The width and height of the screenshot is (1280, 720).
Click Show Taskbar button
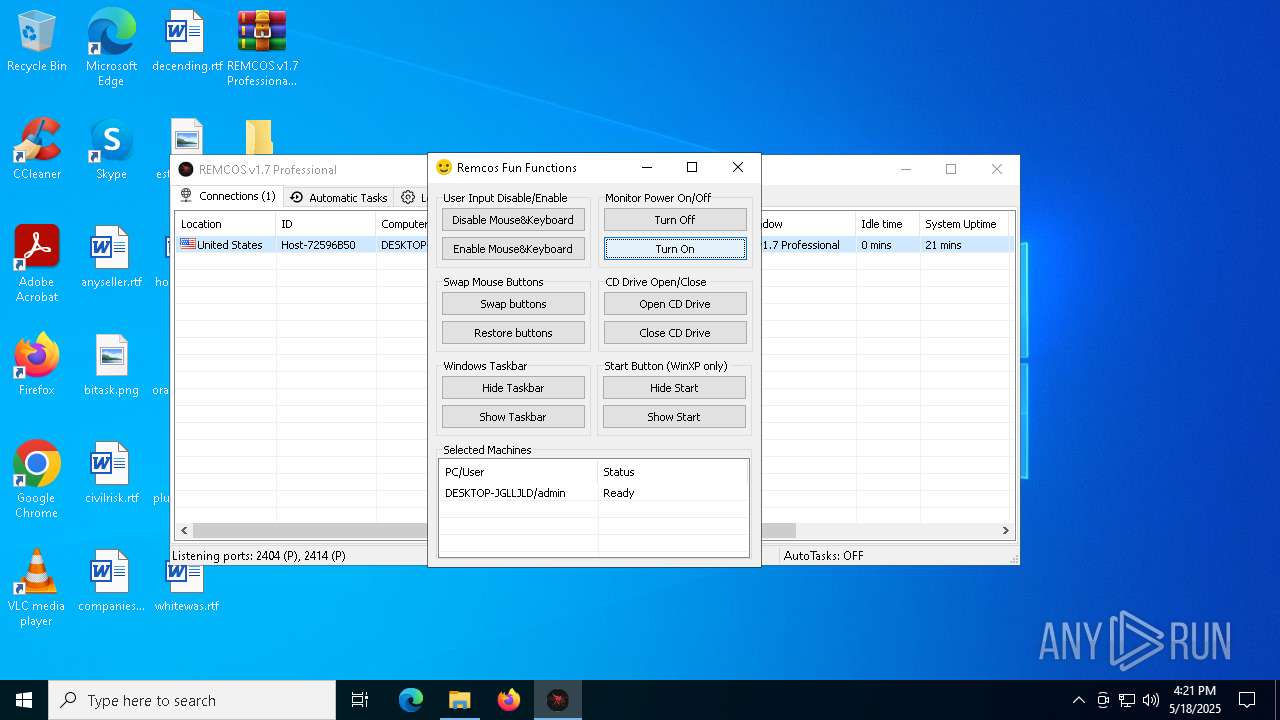[x=513, y=417]
